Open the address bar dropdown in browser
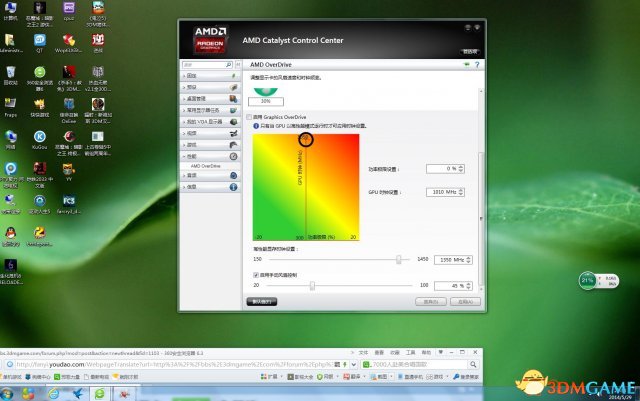This screenshot has height=401, width=640. [x=354, y=364]
